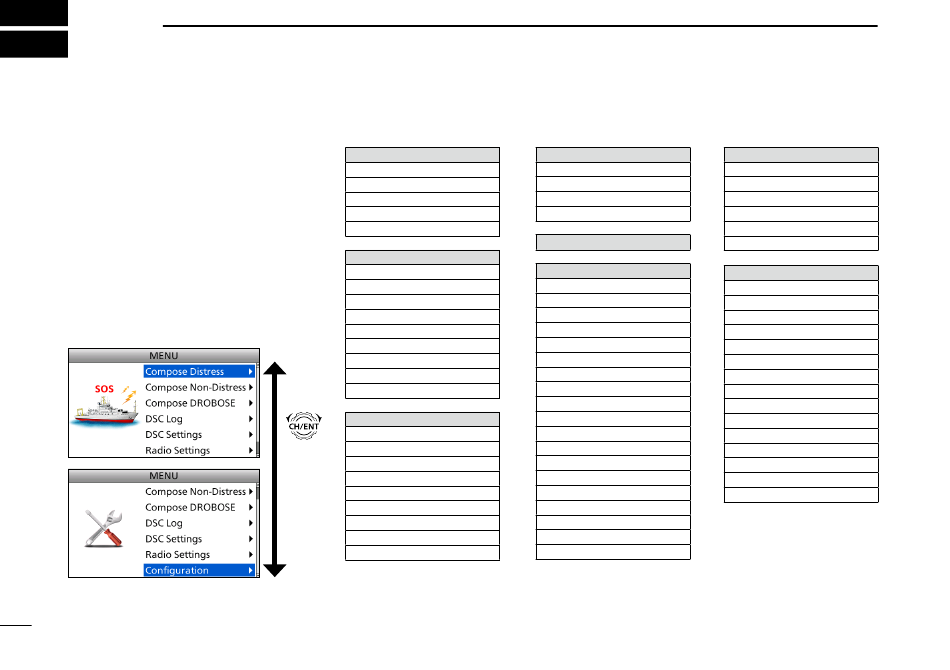The height and width of the screenshot is (670, 950).
Task: Expand the arrow beside DSC Settings in the tools-icon menu
Action: point(250,539)
